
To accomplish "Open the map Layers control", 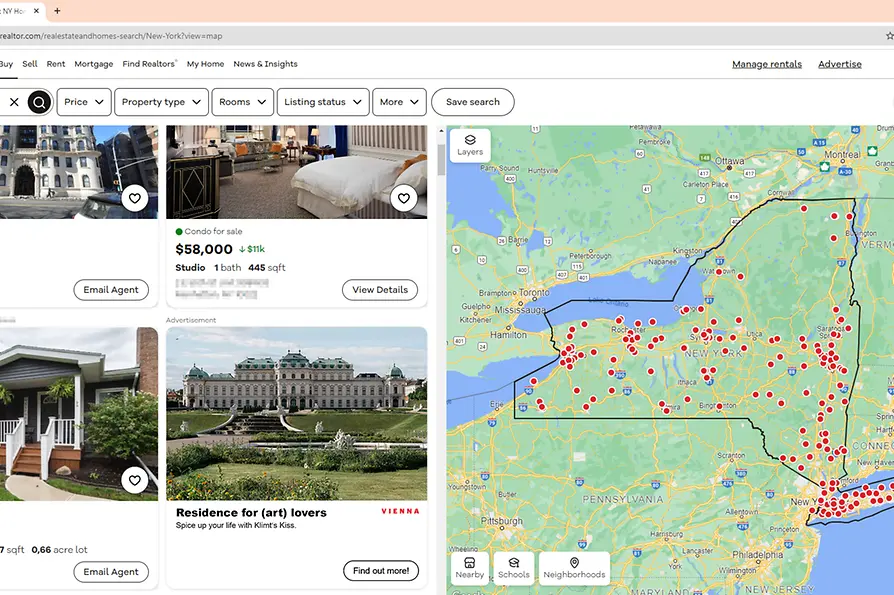I will coord(470,145).
